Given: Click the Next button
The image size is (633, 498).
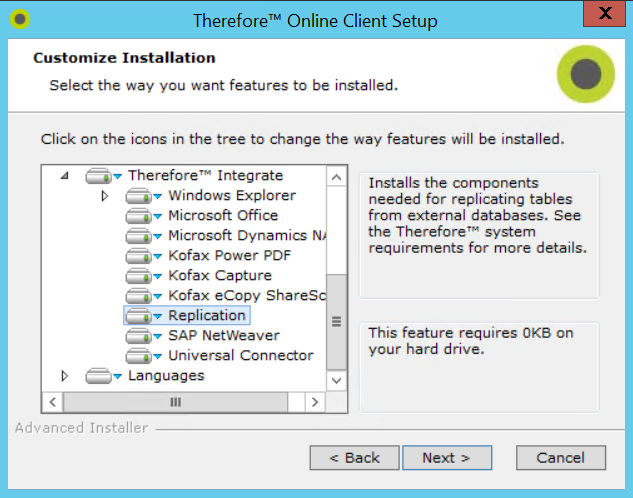Looking at the screenshot, I should click(x=446, y=458).
